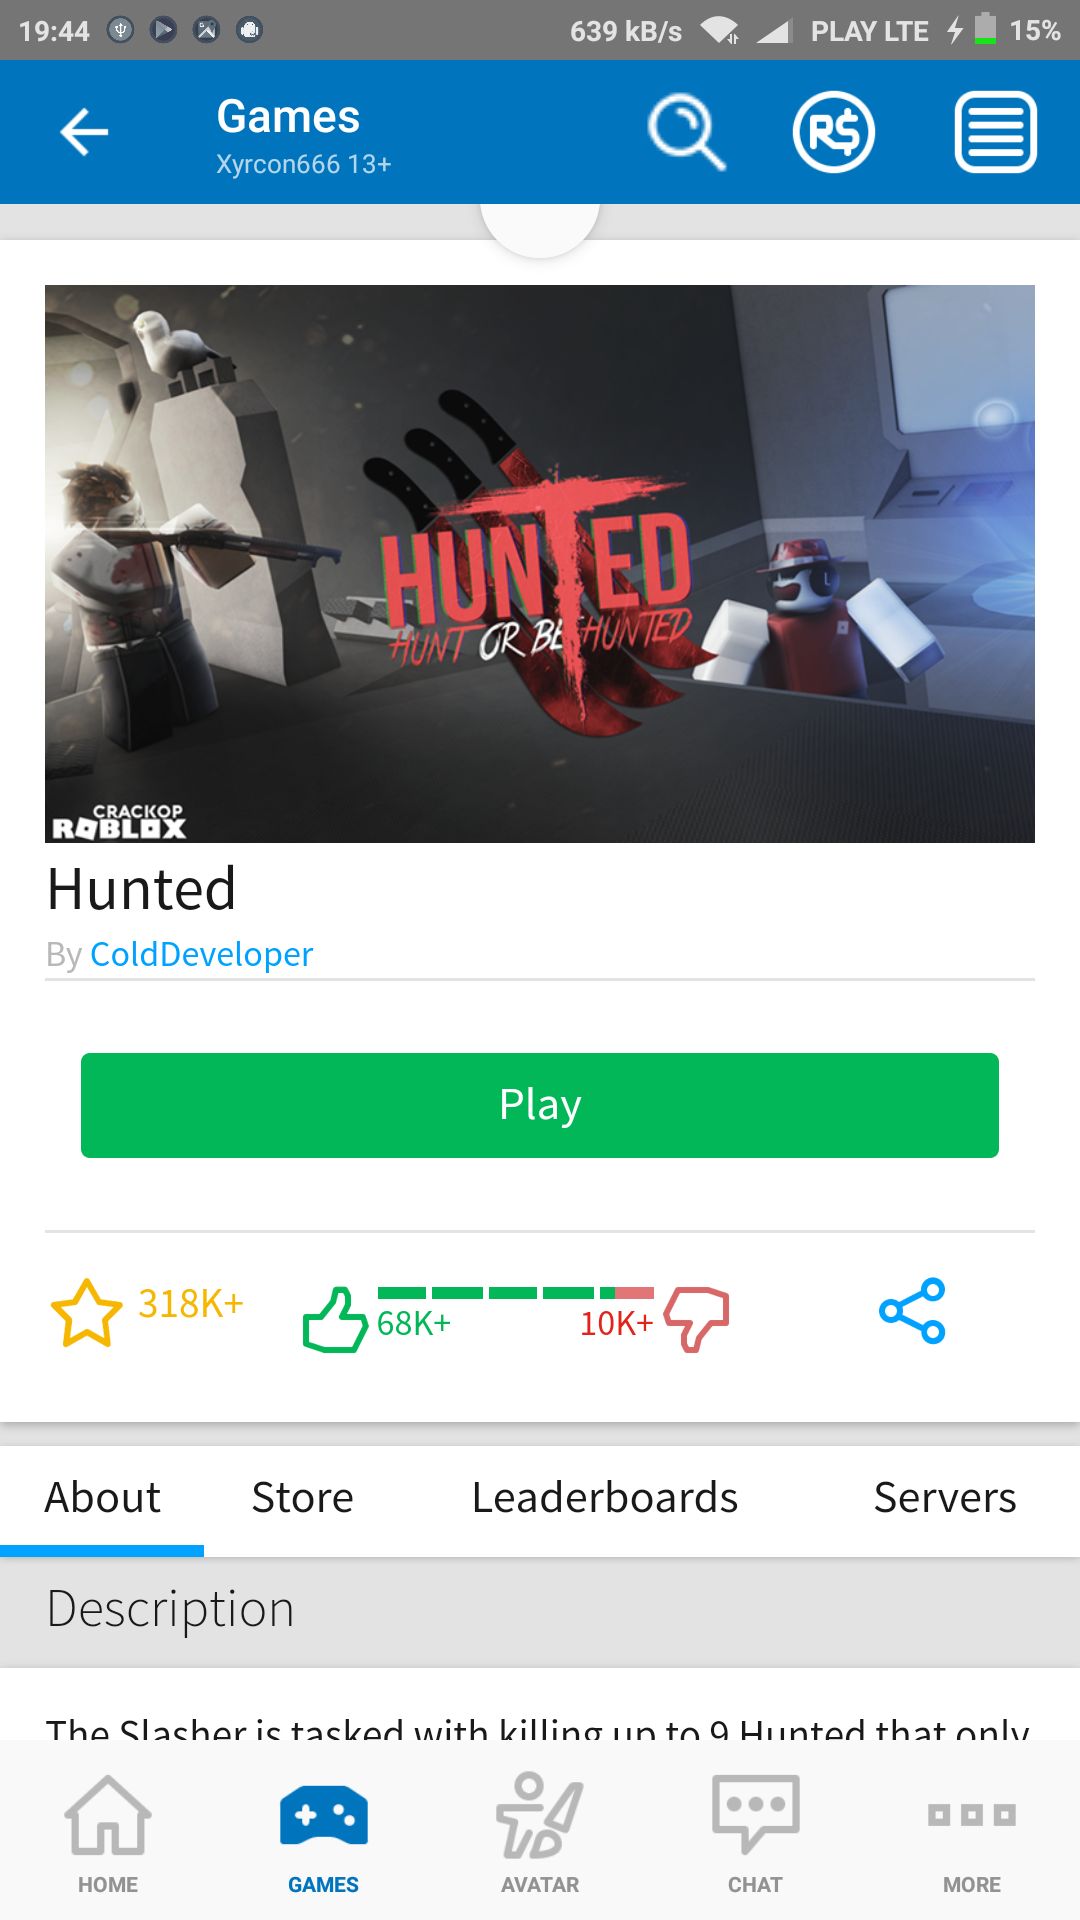The image size is (1080, 1920).
Task: Switch to the Servers tab
Action: (945, 1497)
